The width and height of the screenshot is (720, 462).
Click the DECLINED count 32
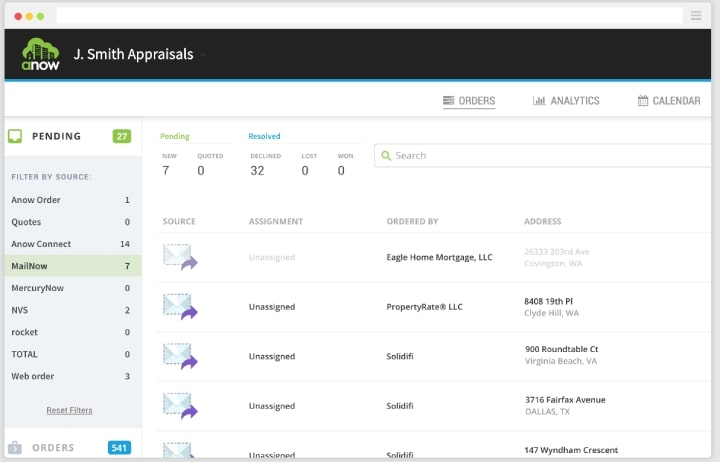257,171
